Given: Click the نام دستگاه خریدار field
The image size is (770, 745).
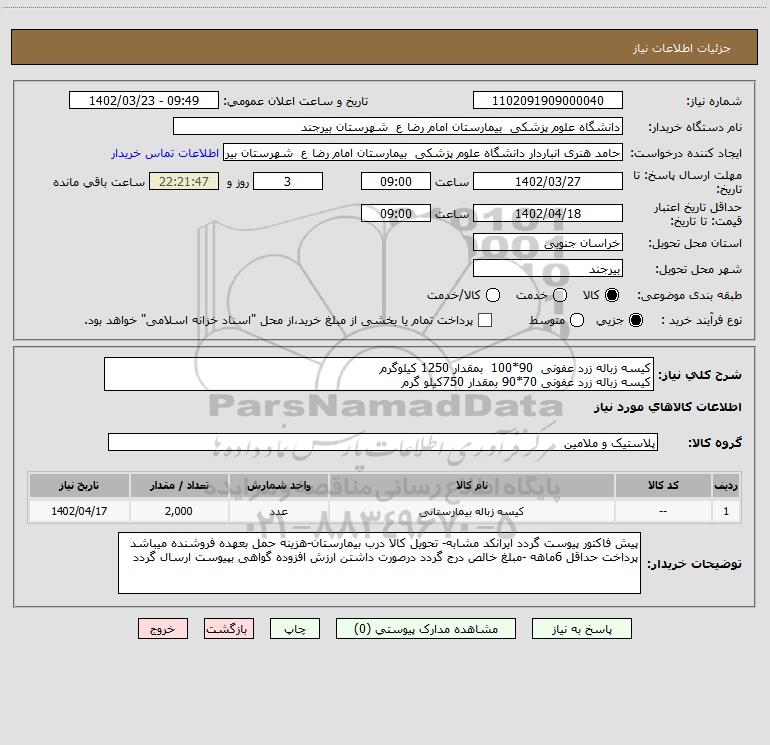Looking at the screenshot, I should click(x=398, y=126).
